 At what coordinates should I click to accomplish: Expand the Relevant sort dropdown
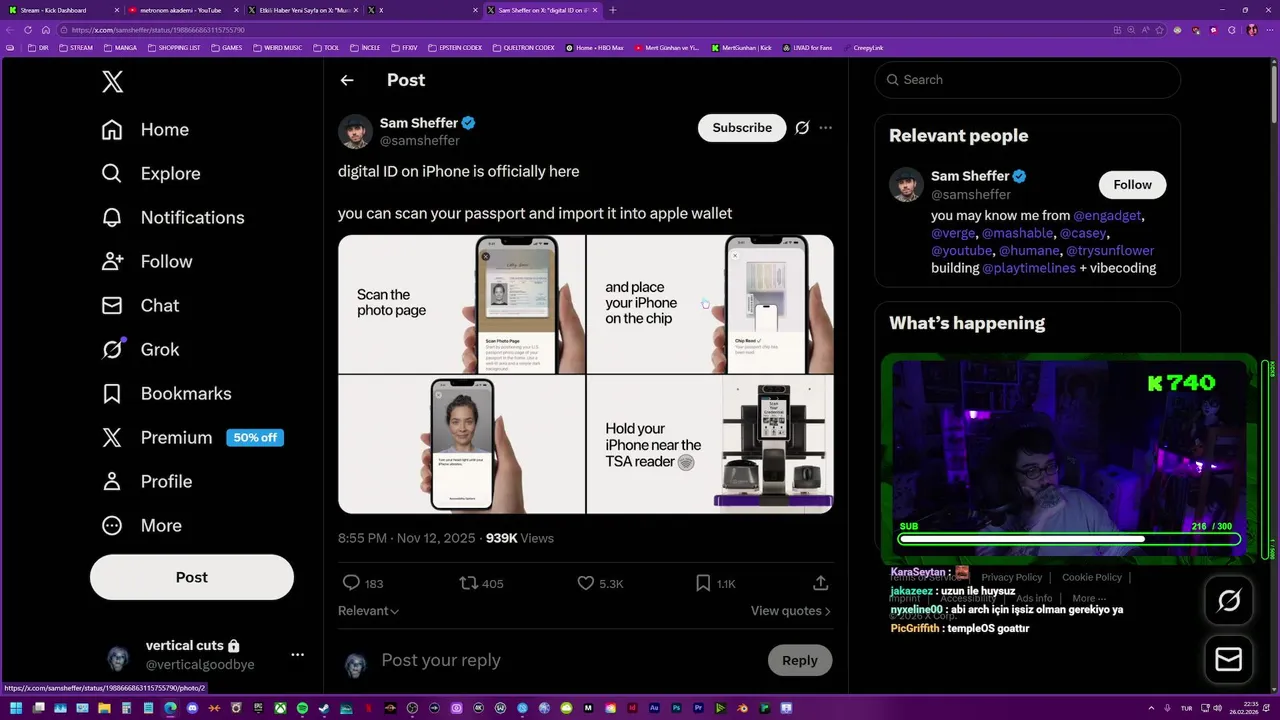[369, 611]
